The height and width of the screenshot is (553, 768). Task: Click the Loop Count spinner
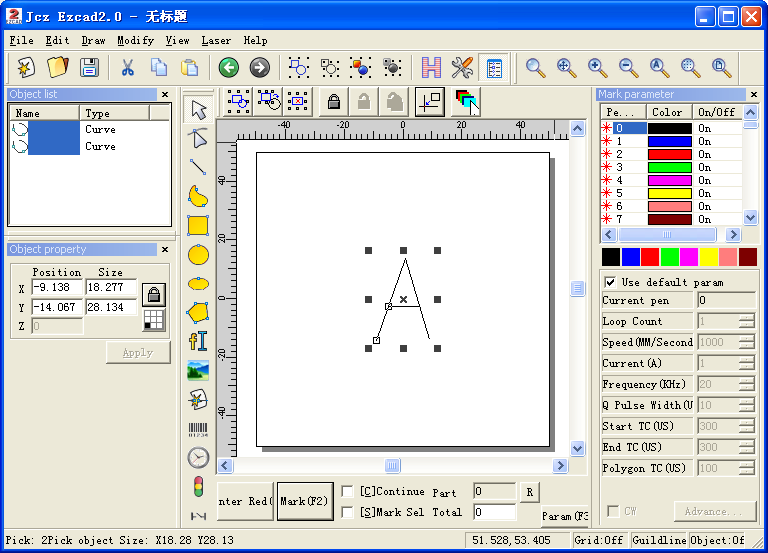(x=747, y=321)
